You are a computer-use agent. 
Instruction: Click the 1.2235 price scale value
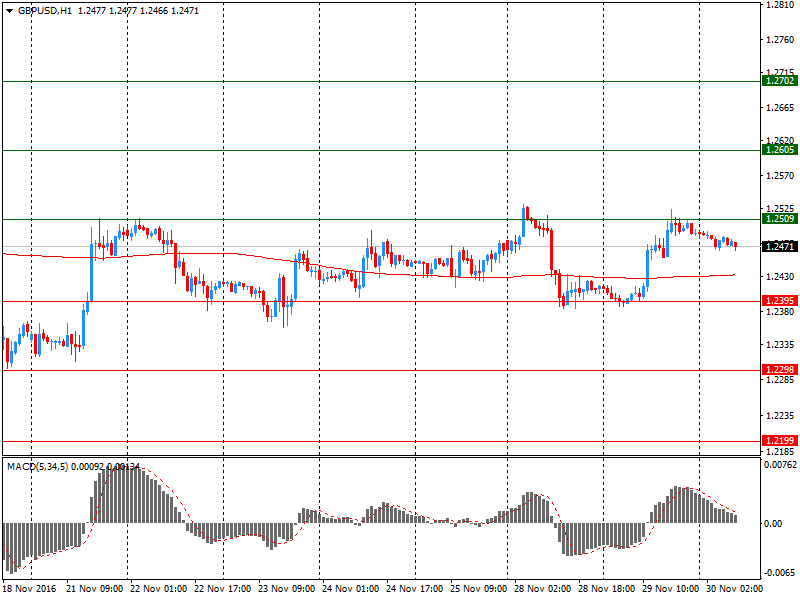[781, 416]
